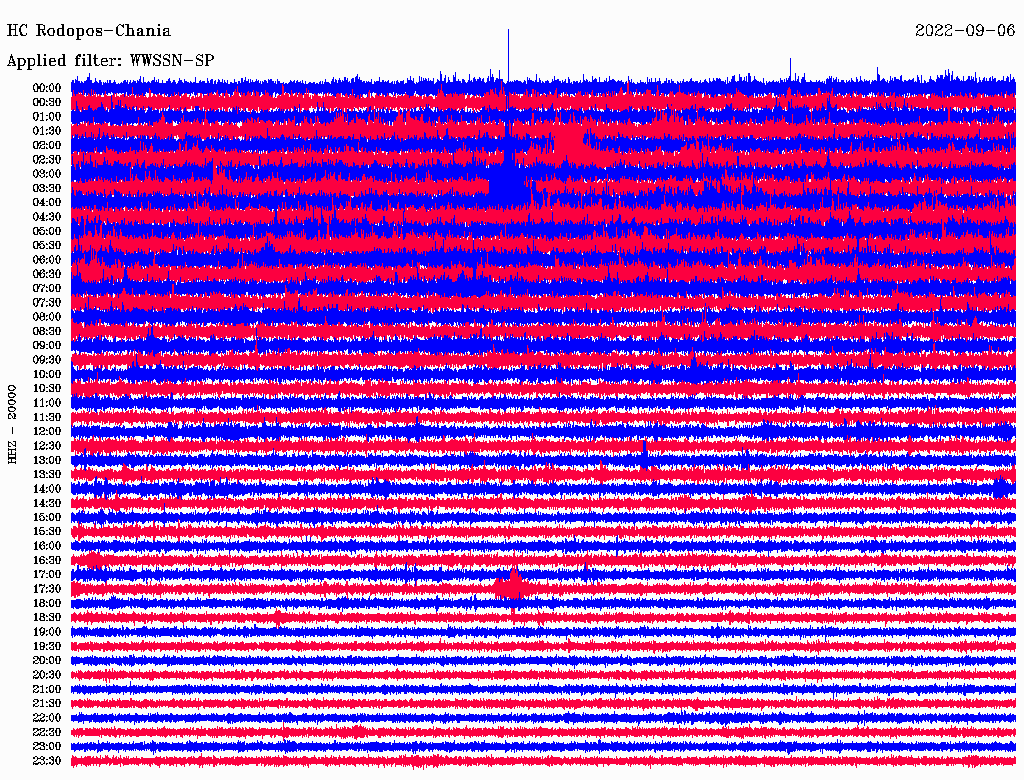Click the station title 'HC Rodopos-Chania'

89,31
